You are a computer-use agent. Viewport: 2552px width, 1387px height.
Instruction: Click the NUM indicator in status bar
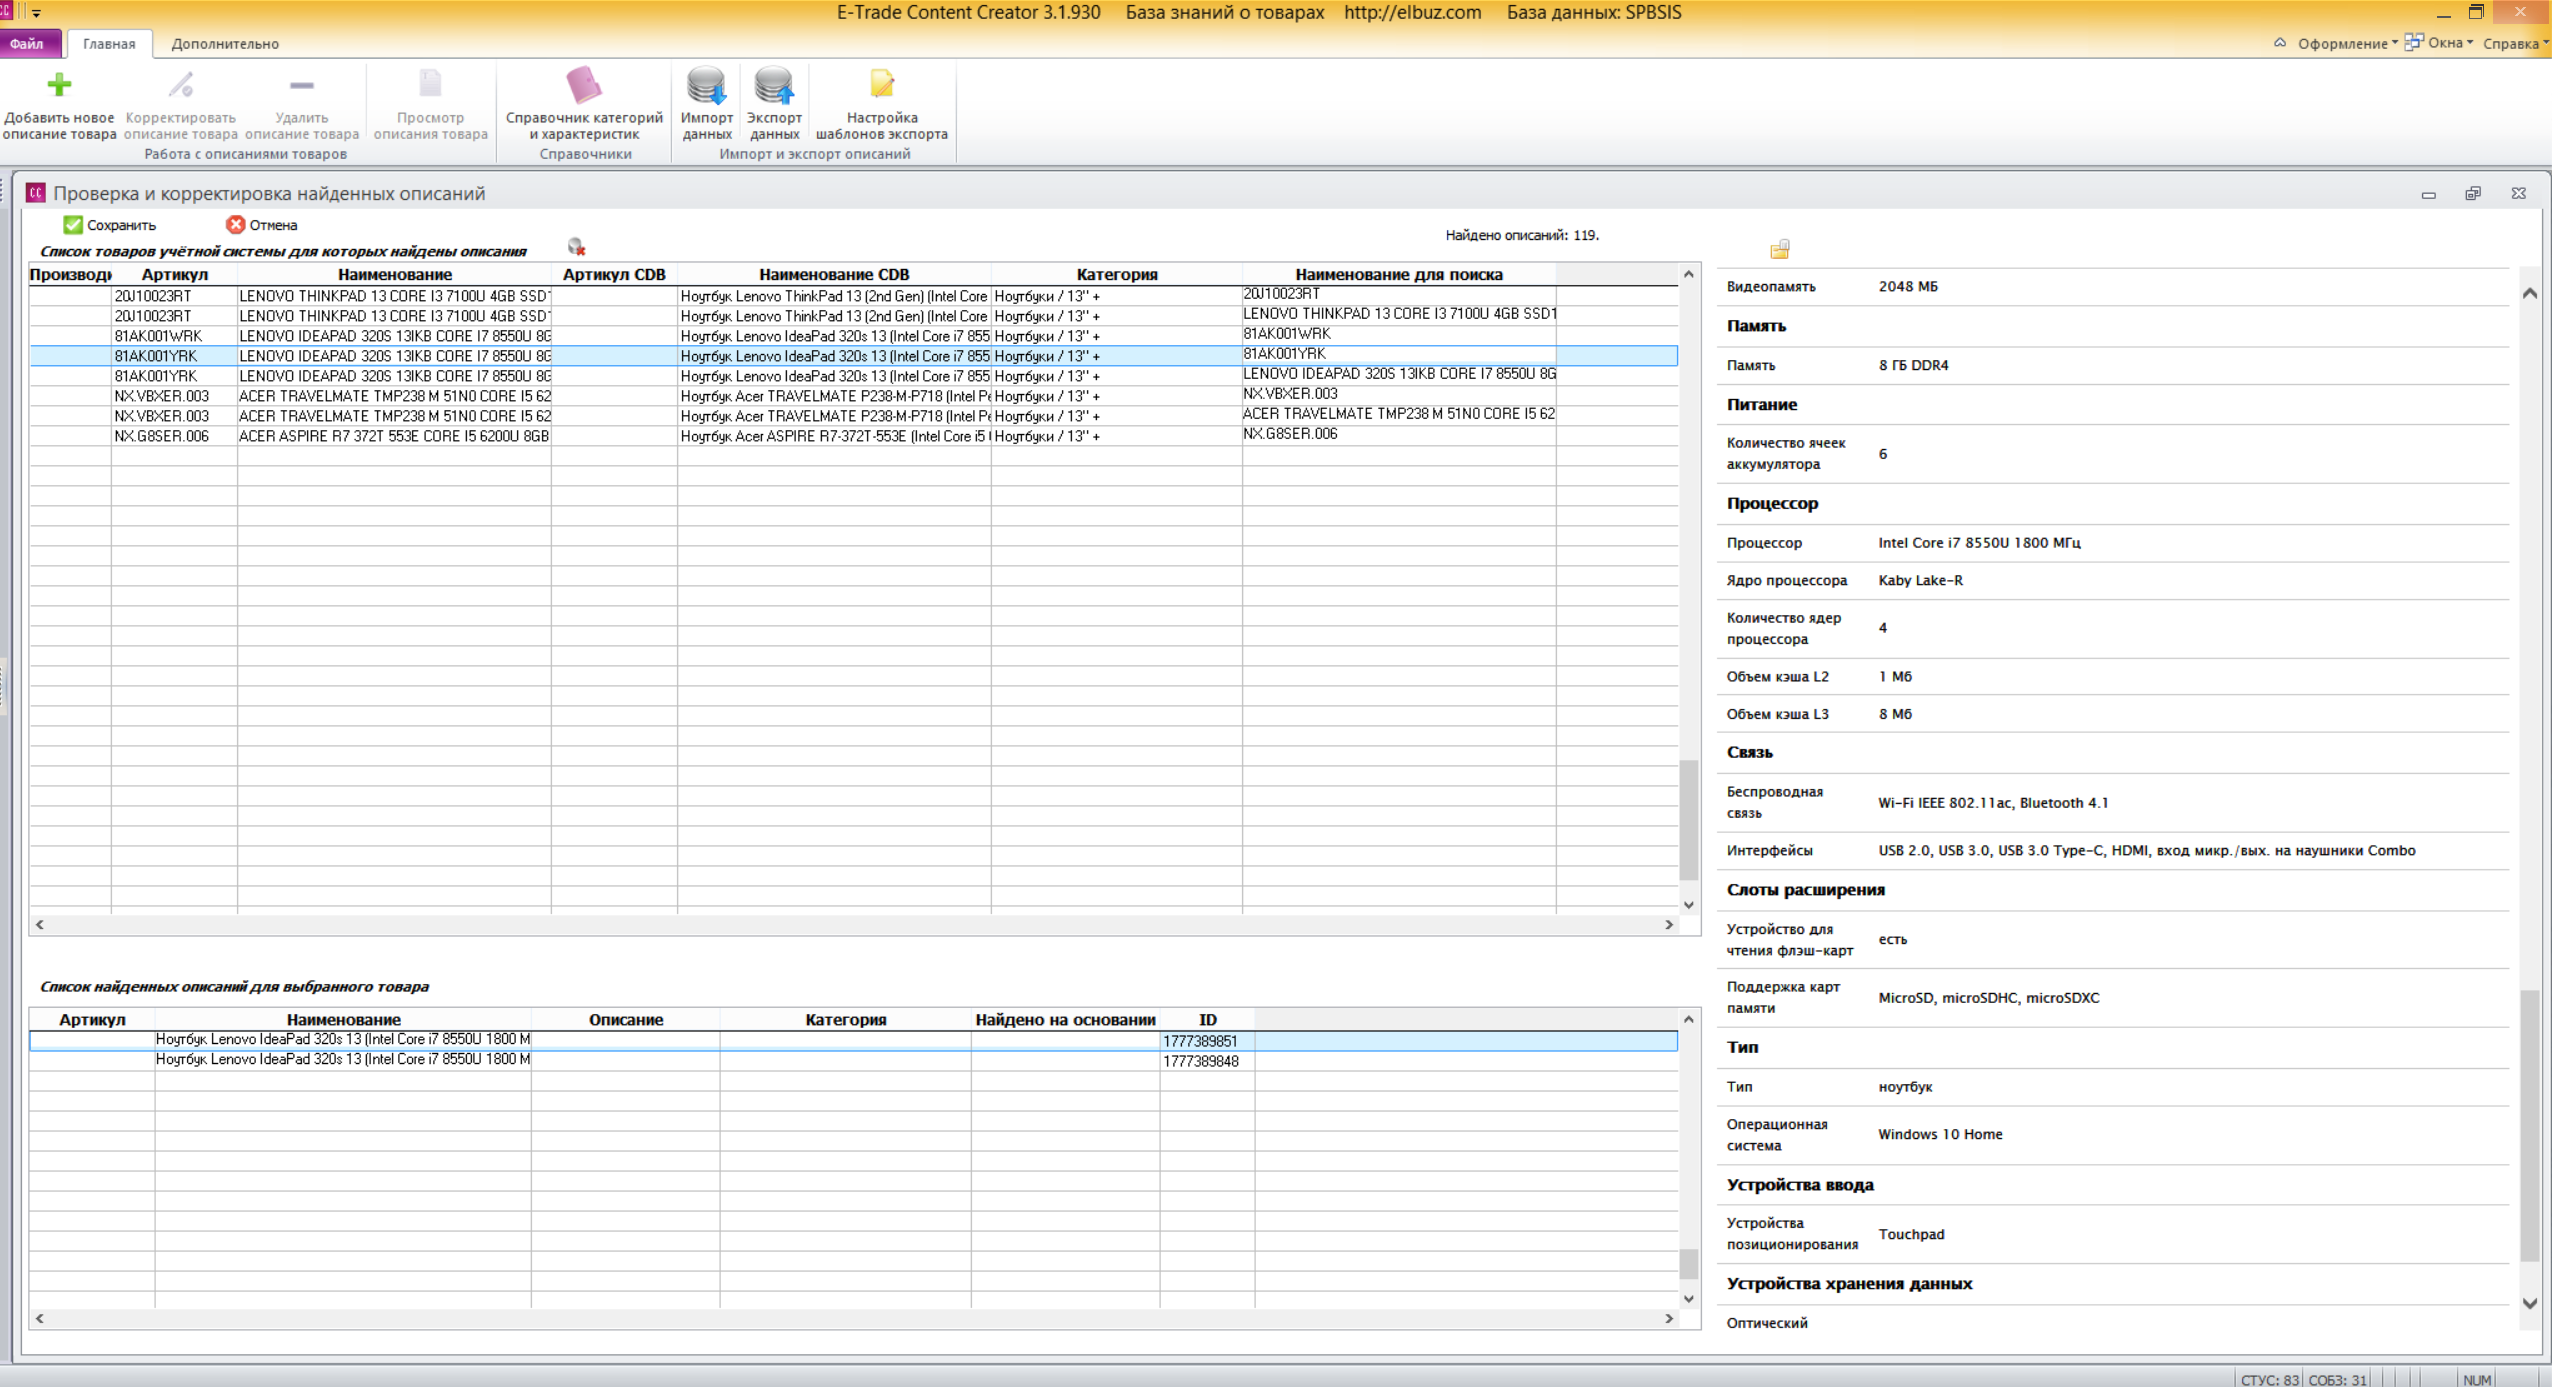pos(2477,1380)
